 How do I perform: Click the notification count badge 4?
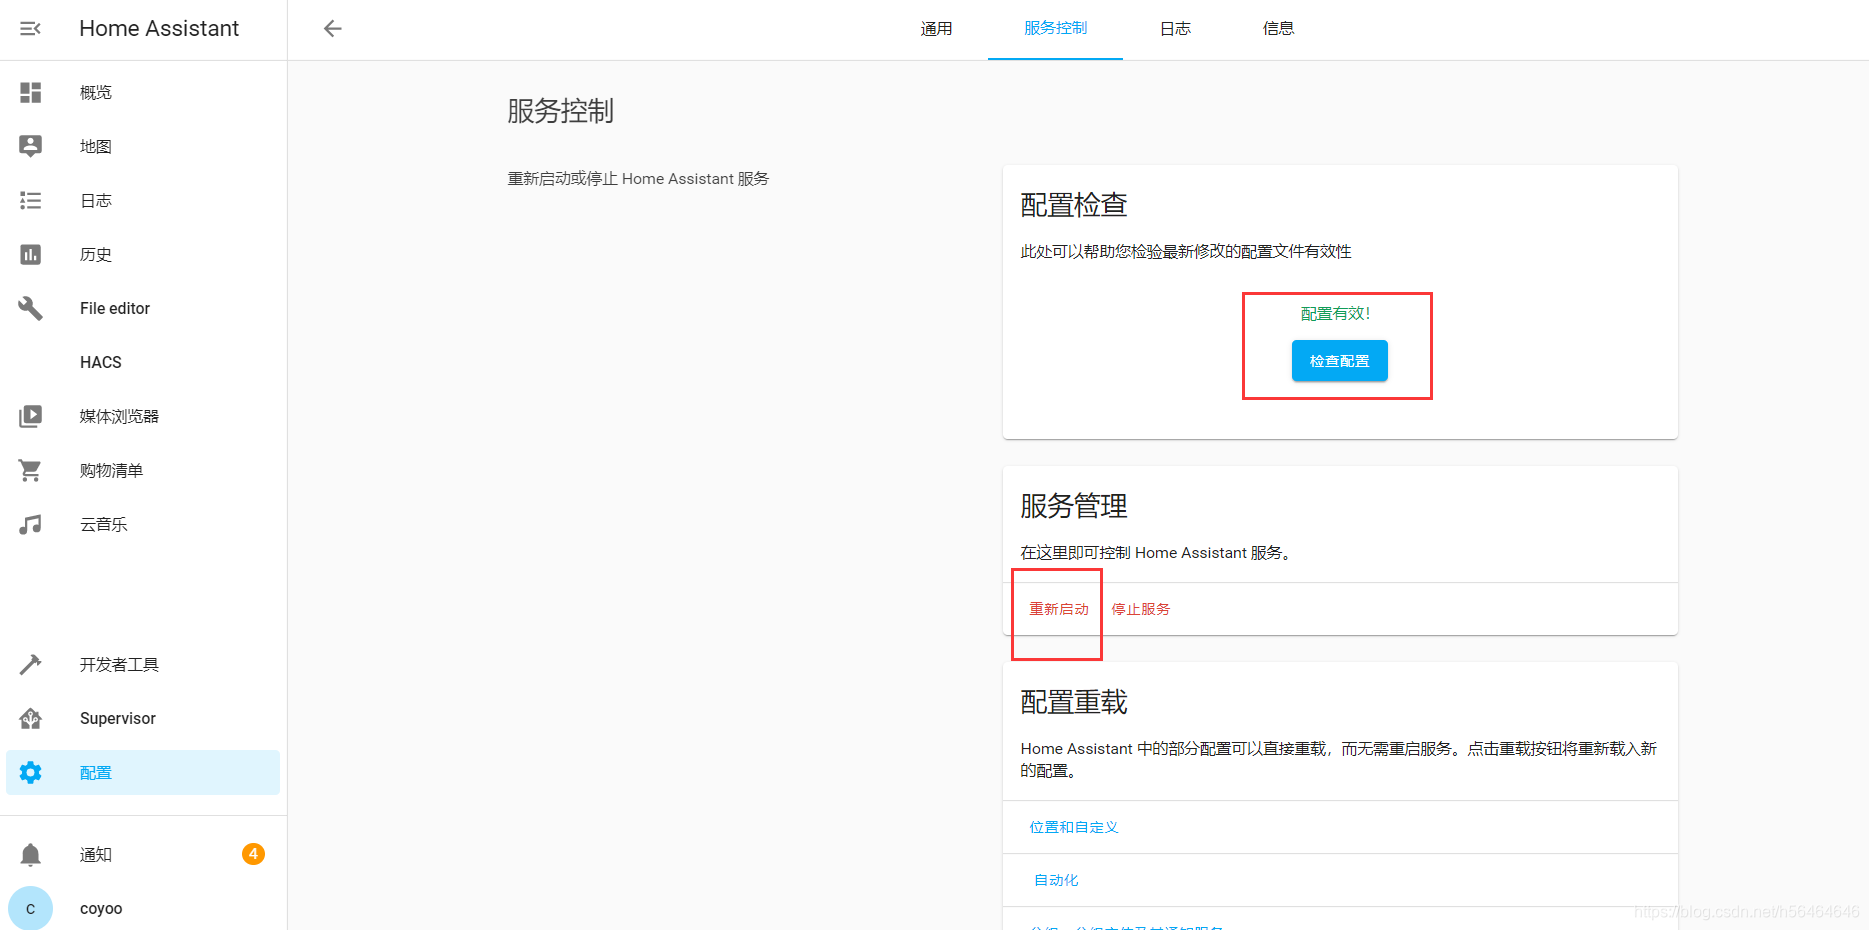(253, 854)
